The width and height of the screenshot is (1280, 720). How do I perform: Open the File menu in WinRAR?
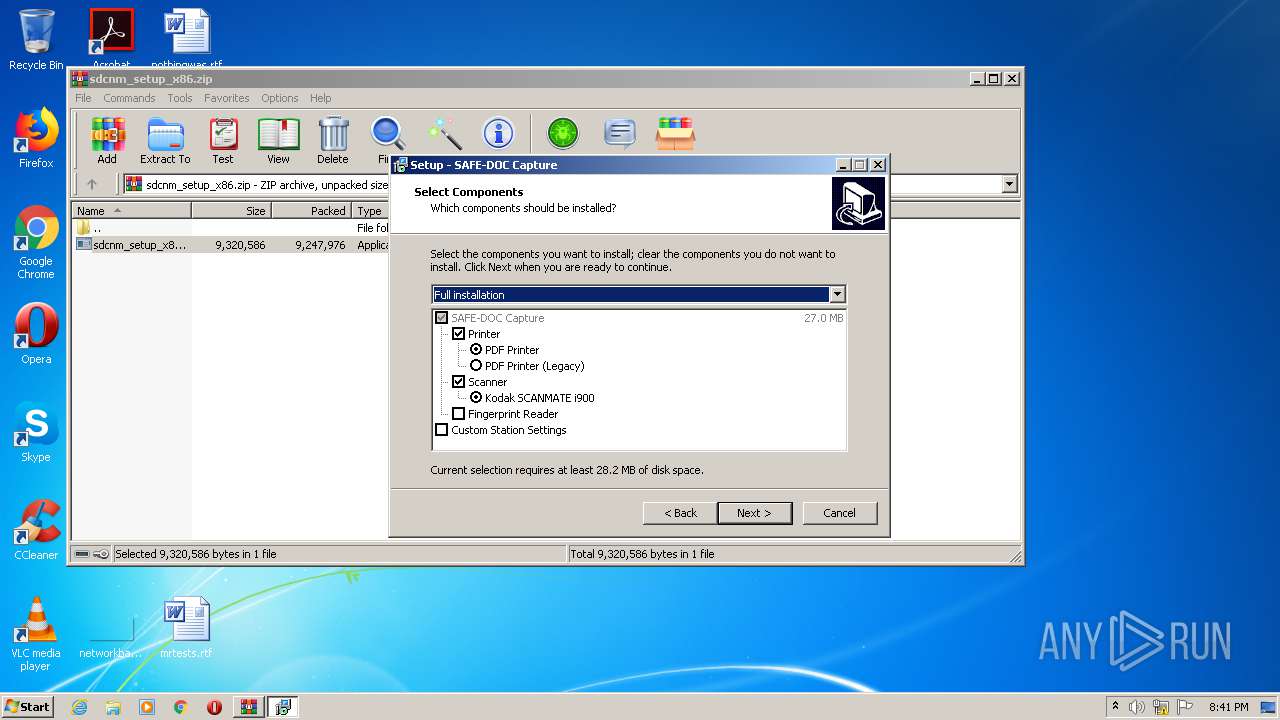(83, 98)
